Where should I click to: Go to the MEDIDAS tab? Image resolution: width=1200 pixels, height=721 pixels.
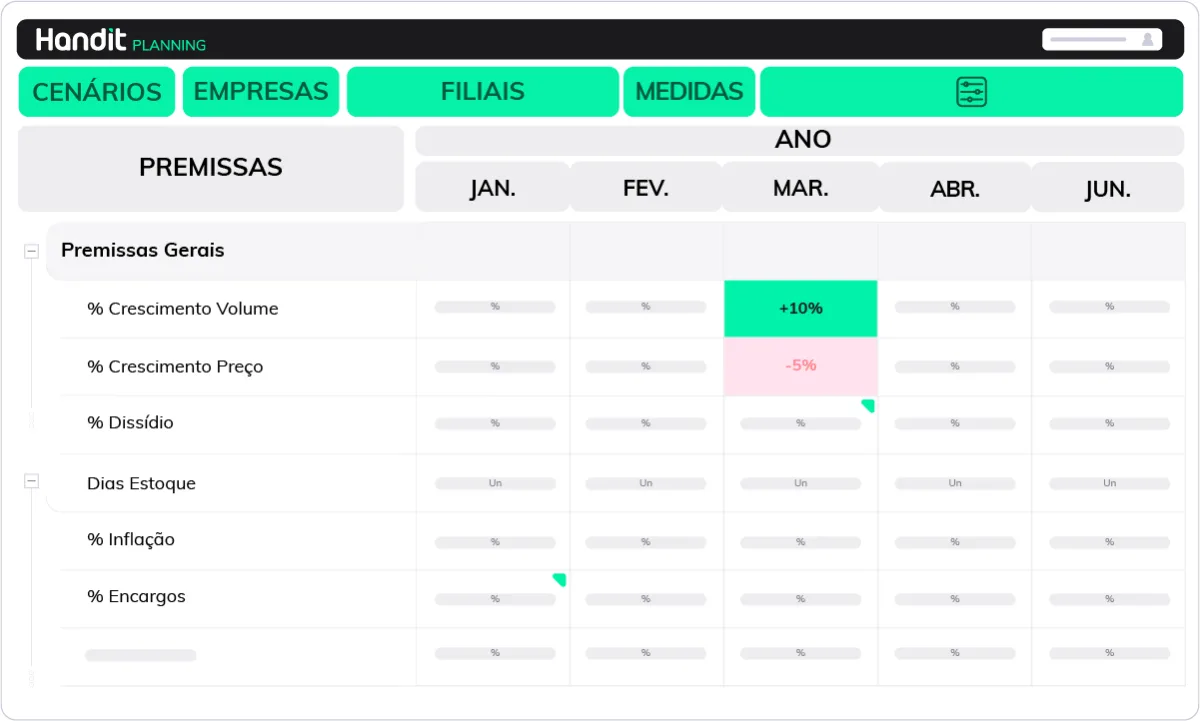pos(689,92)
